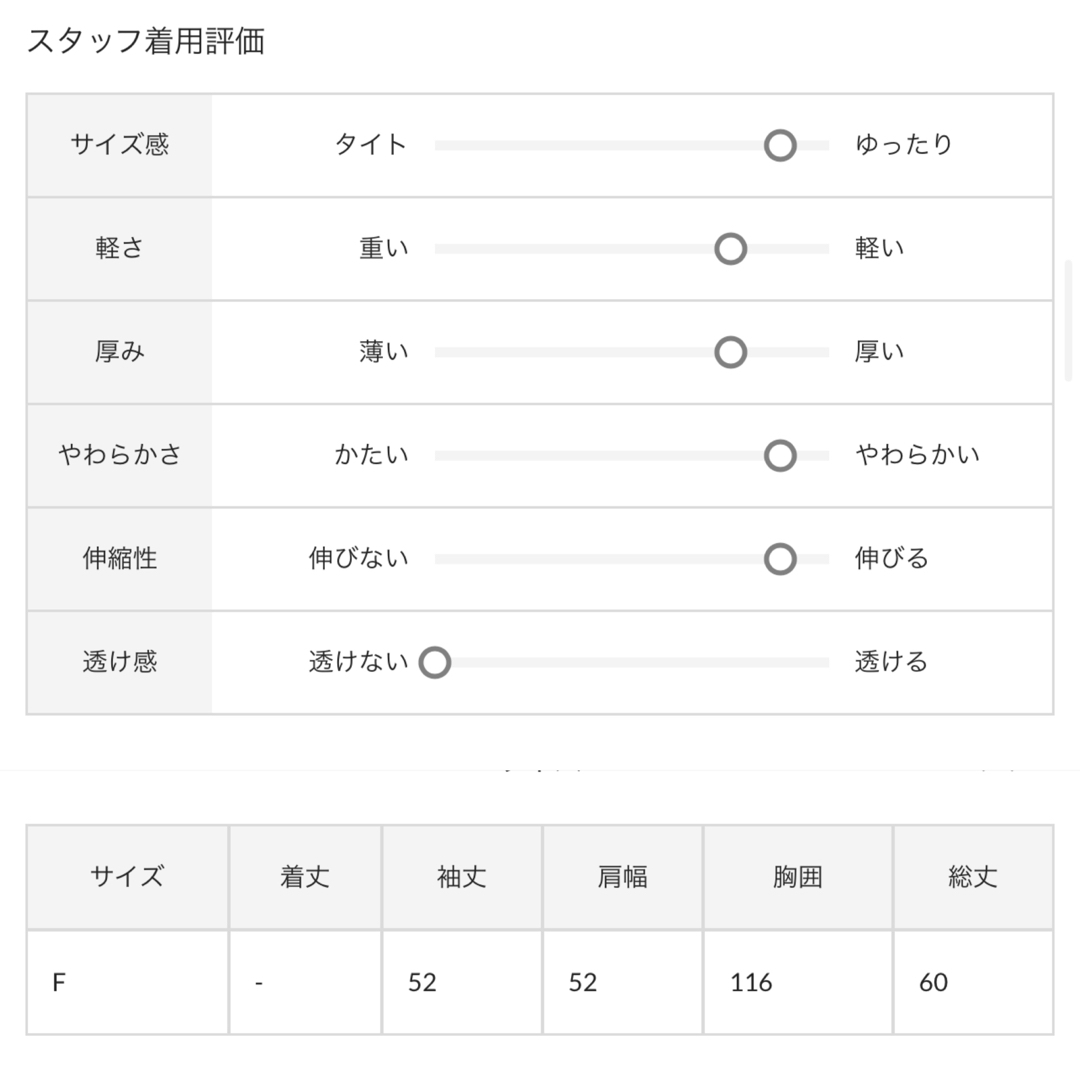Click the 厚み slider handle
Viewport: 1080px width, 1080px height.
coord(730,352)
